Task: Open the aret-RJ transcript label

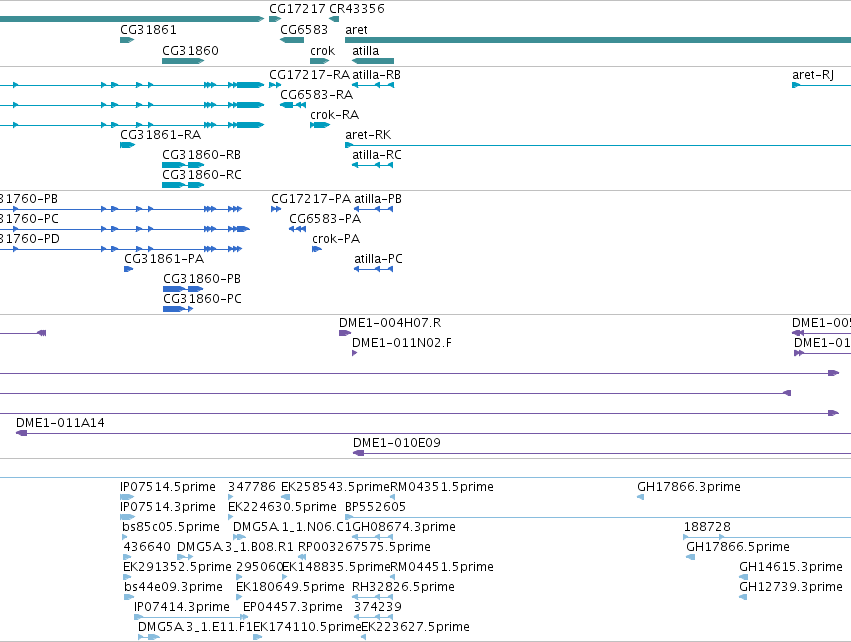Action: (x=813, y=74)
